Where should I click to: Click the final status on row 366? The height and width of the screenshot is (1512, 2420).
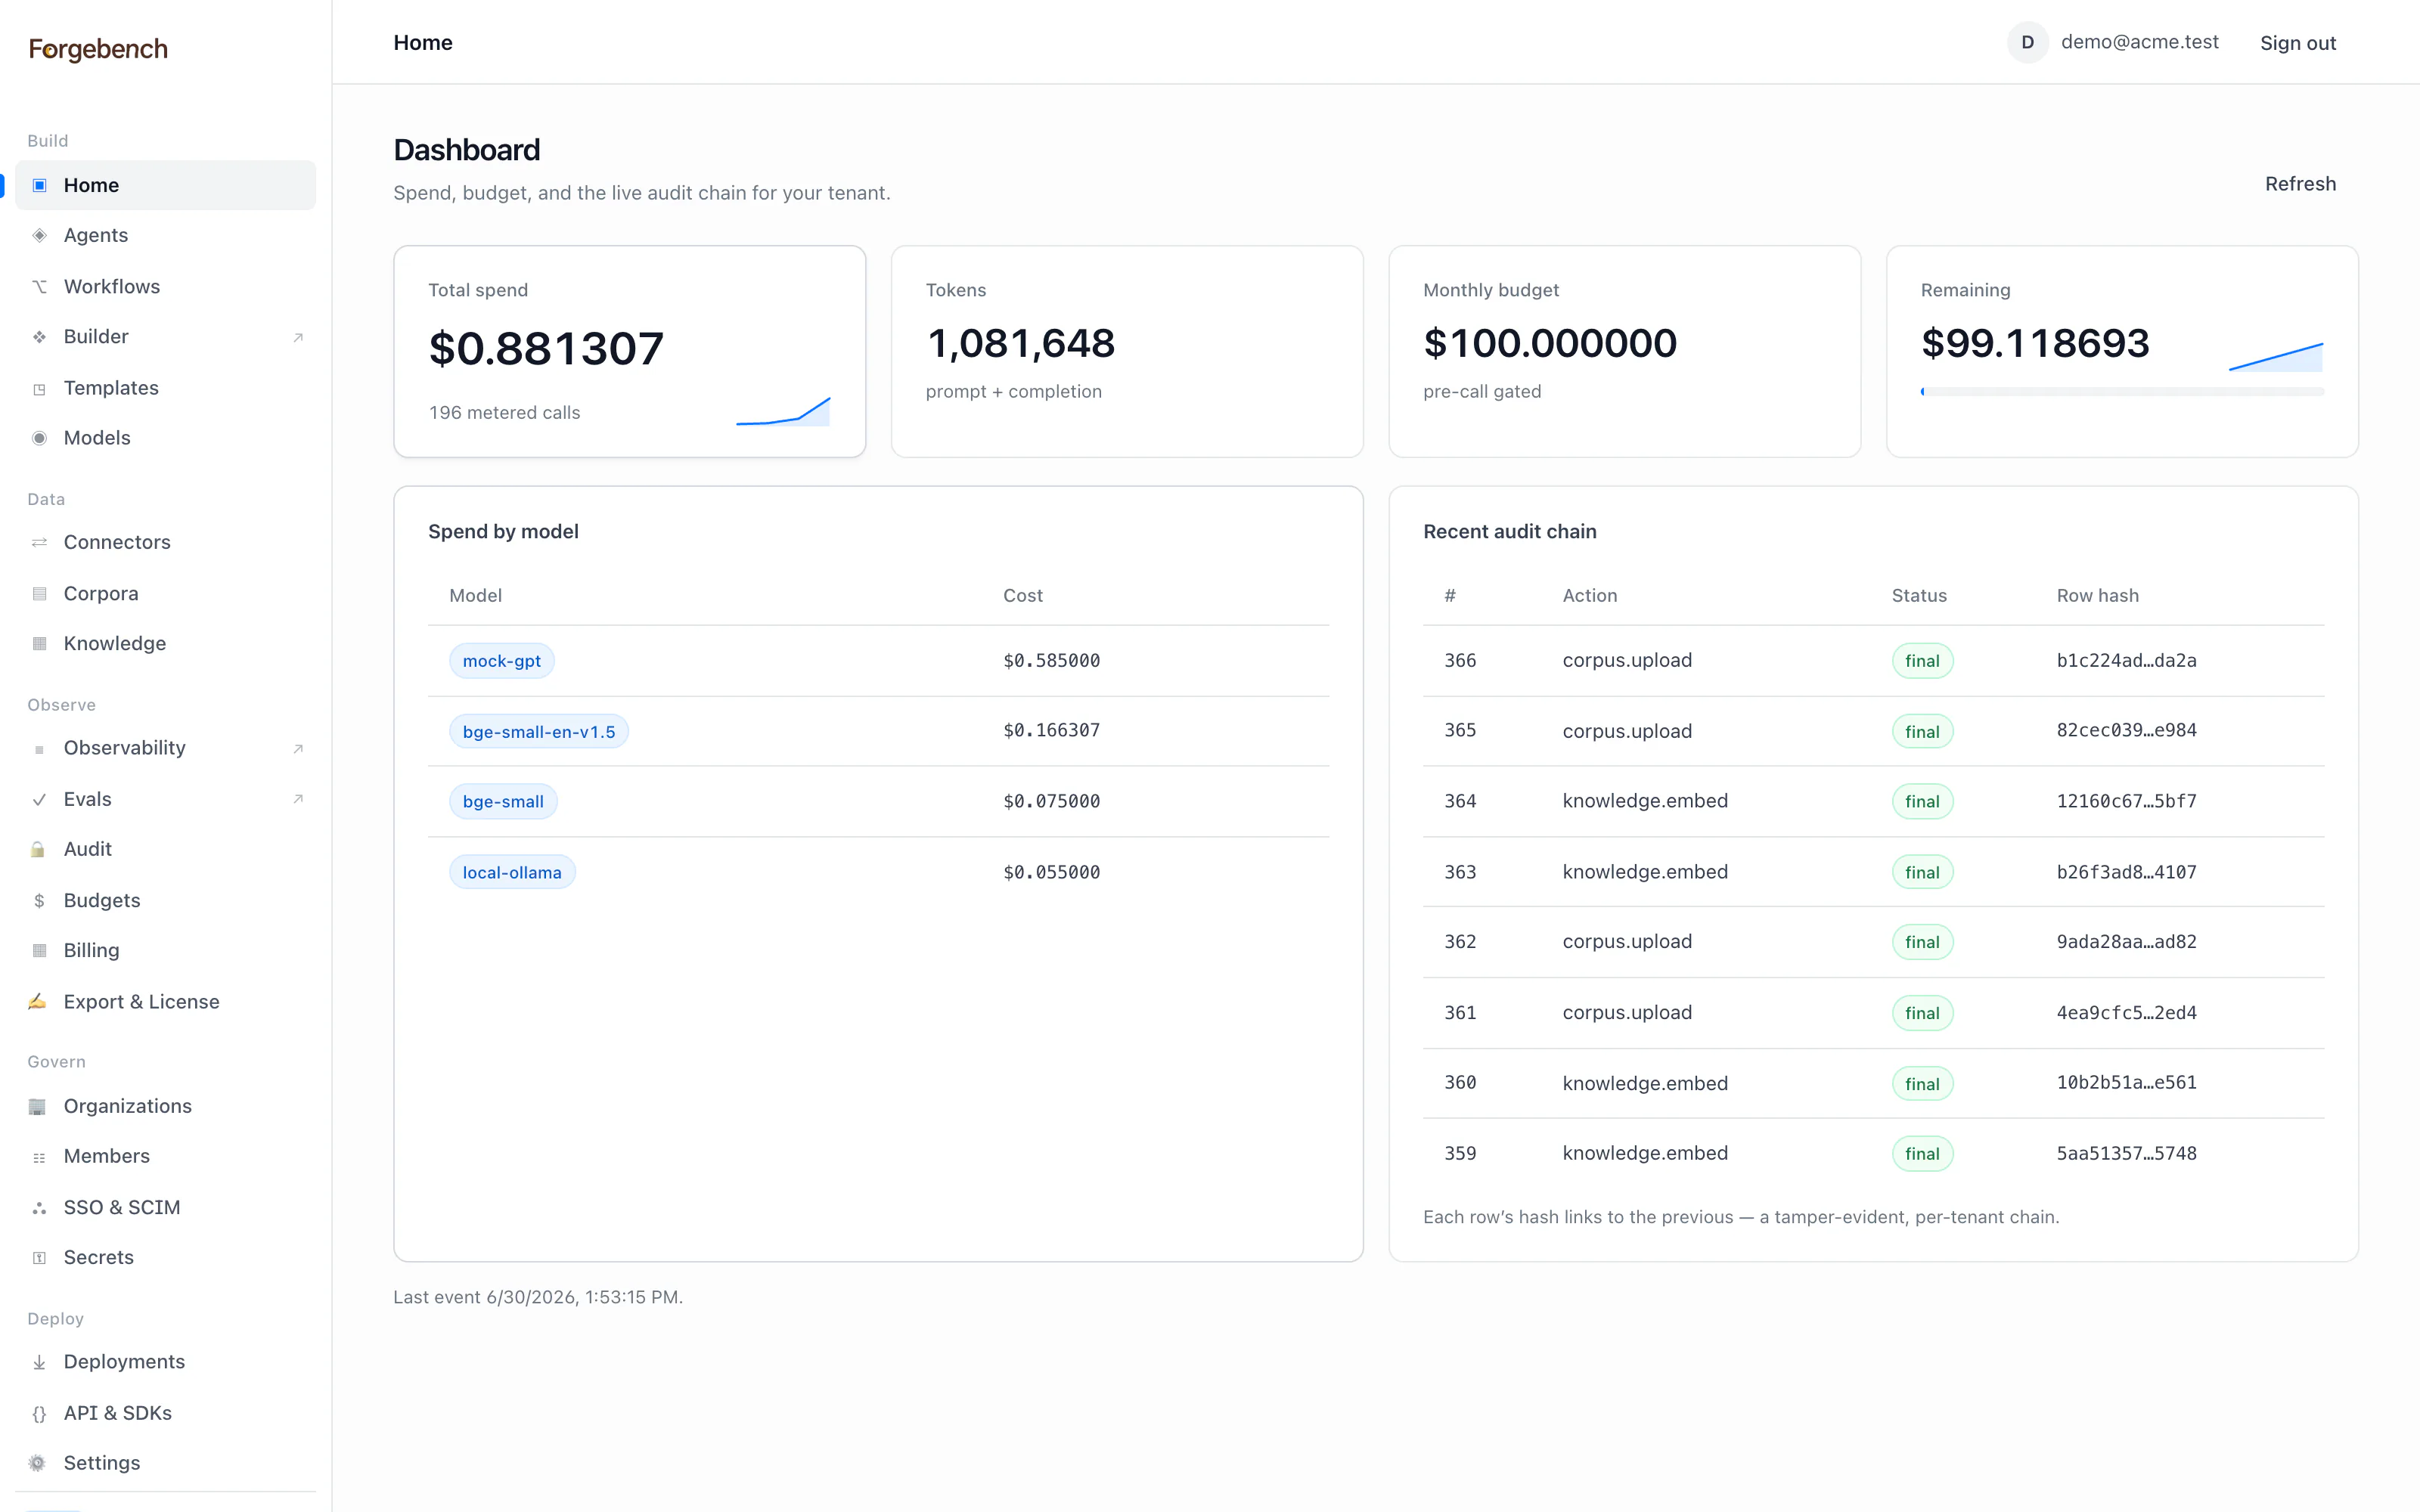click(x=1922, y=661)
